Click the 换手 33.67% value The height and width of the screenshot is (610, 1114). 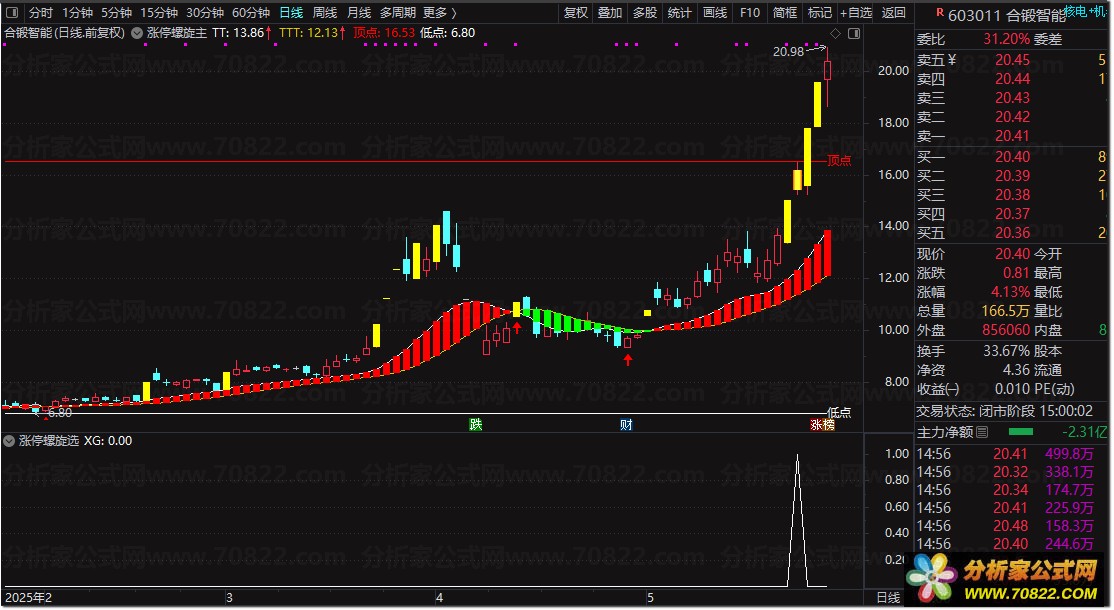pyautogui.click(x=1006, y=351)
